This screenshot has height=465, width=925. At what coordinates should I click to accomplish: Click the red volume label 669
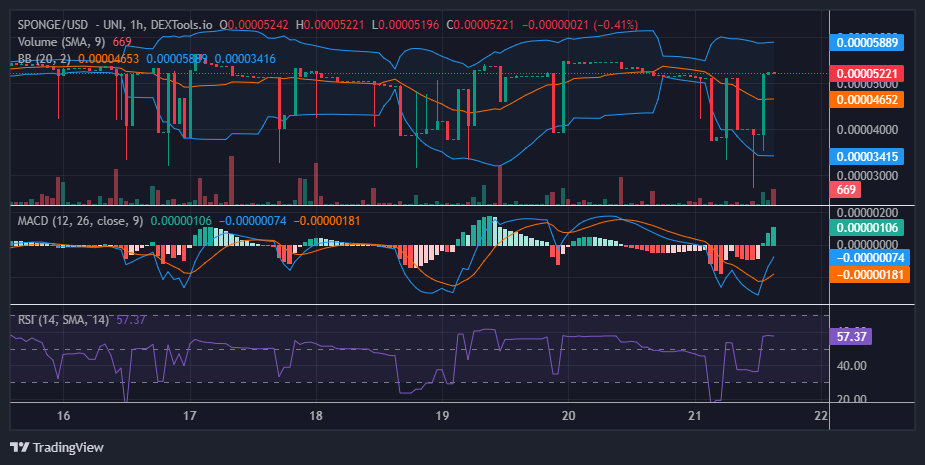845,189
